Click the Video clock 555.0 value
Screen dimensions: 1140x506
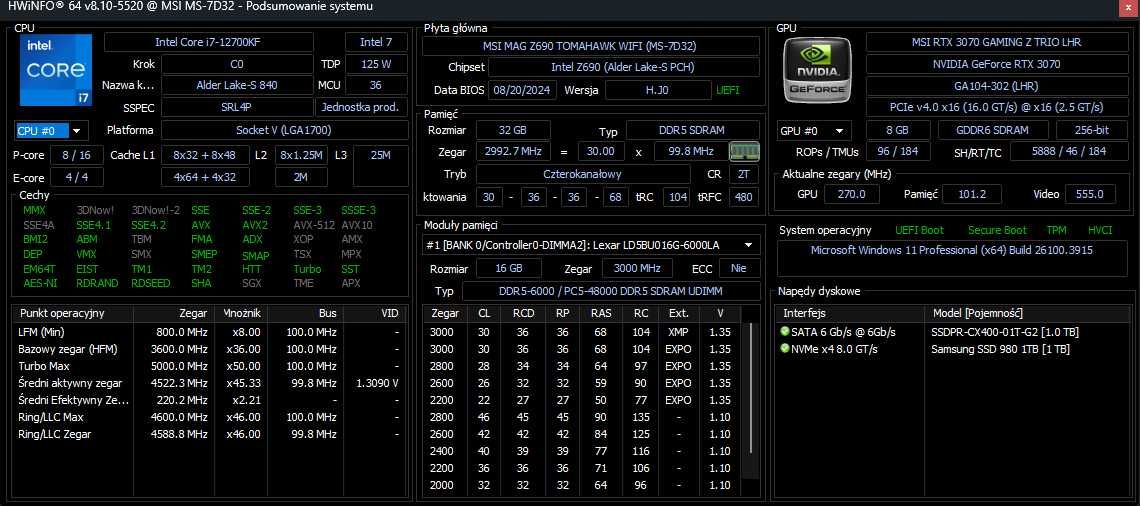[1090, 194]
